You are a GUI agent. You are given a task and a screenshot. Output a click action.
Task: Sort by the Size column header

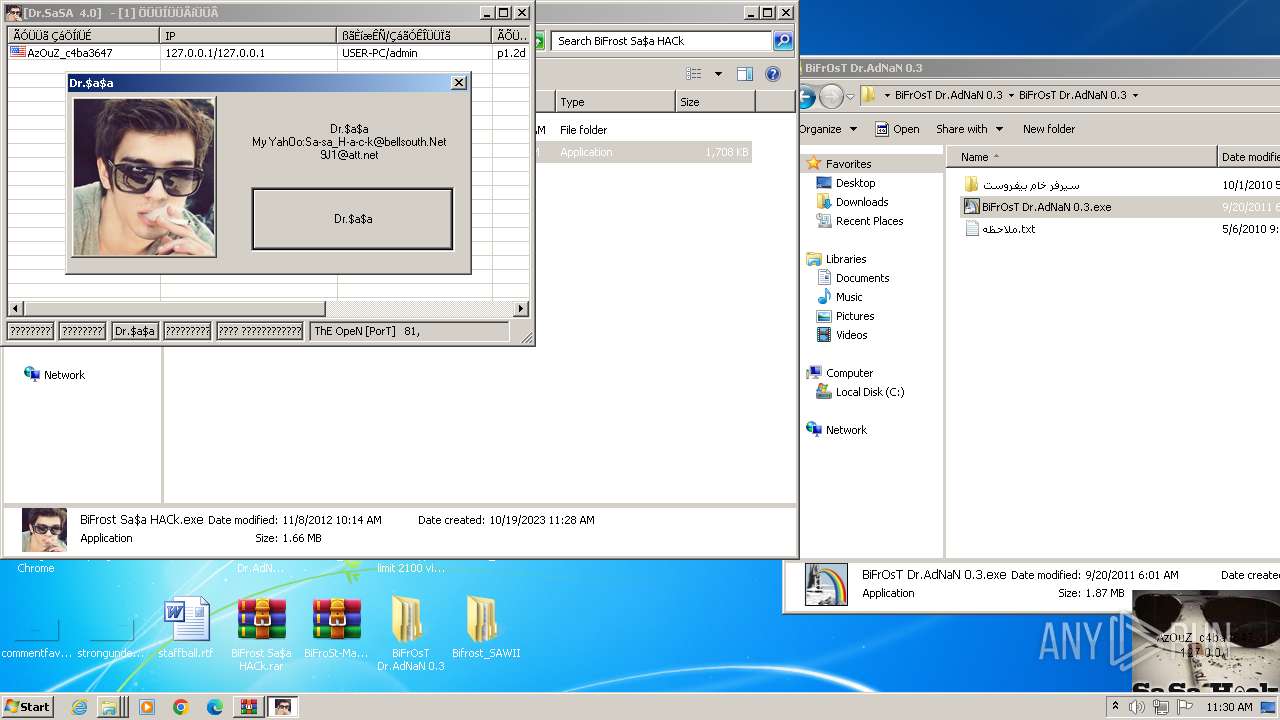[x=715, y=102]
